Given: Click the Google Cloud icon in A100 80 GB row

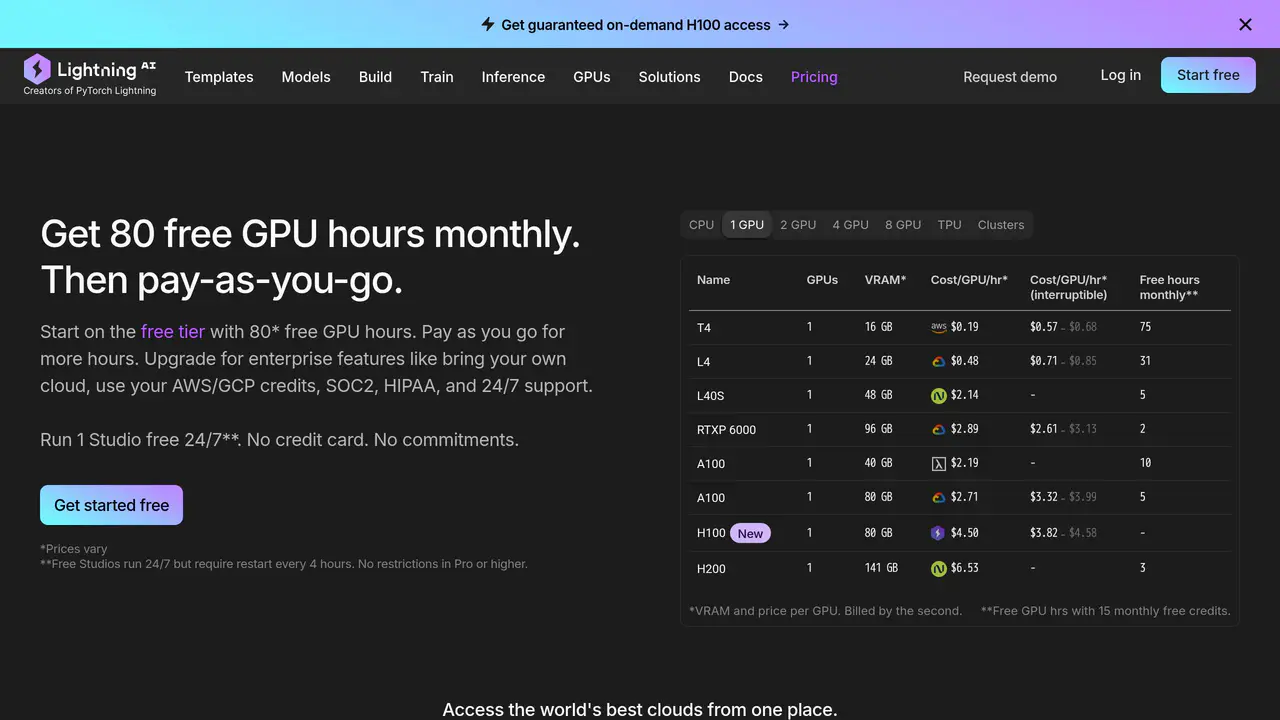Looking at the screenshot, I should pyautogui.click(x=938, y=497).
